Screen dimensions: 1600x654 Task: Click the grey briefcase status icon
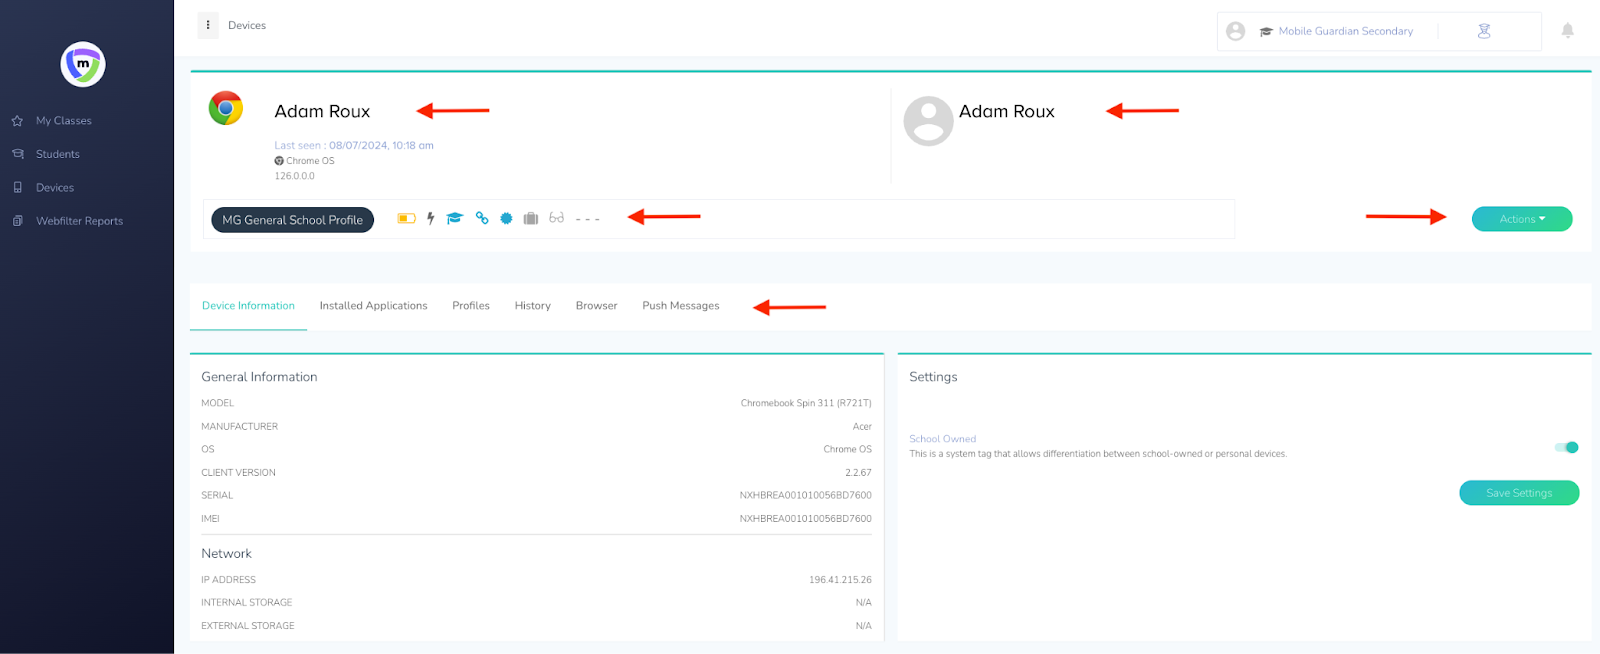click(x=531, y=218)
